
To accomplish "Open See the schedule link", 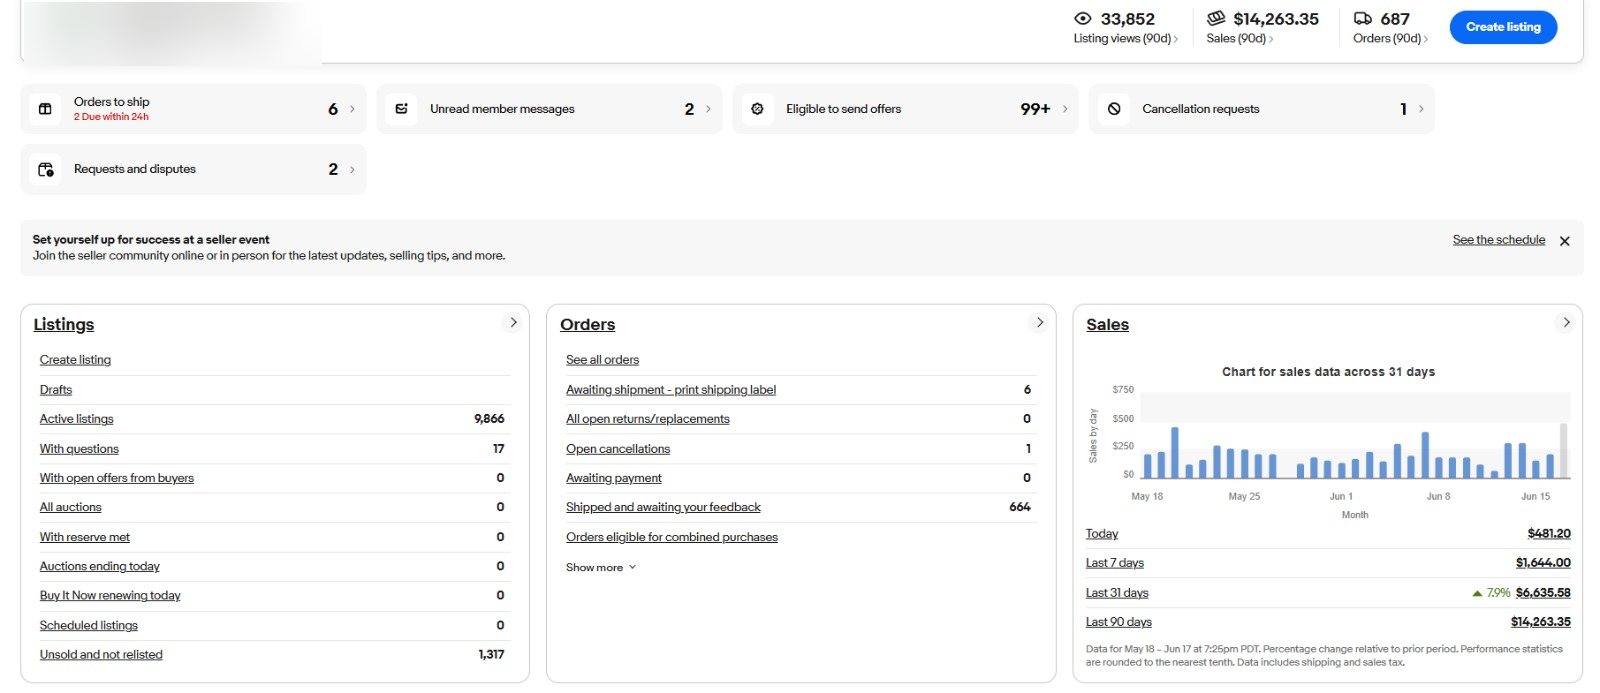I will [1498, 240].
